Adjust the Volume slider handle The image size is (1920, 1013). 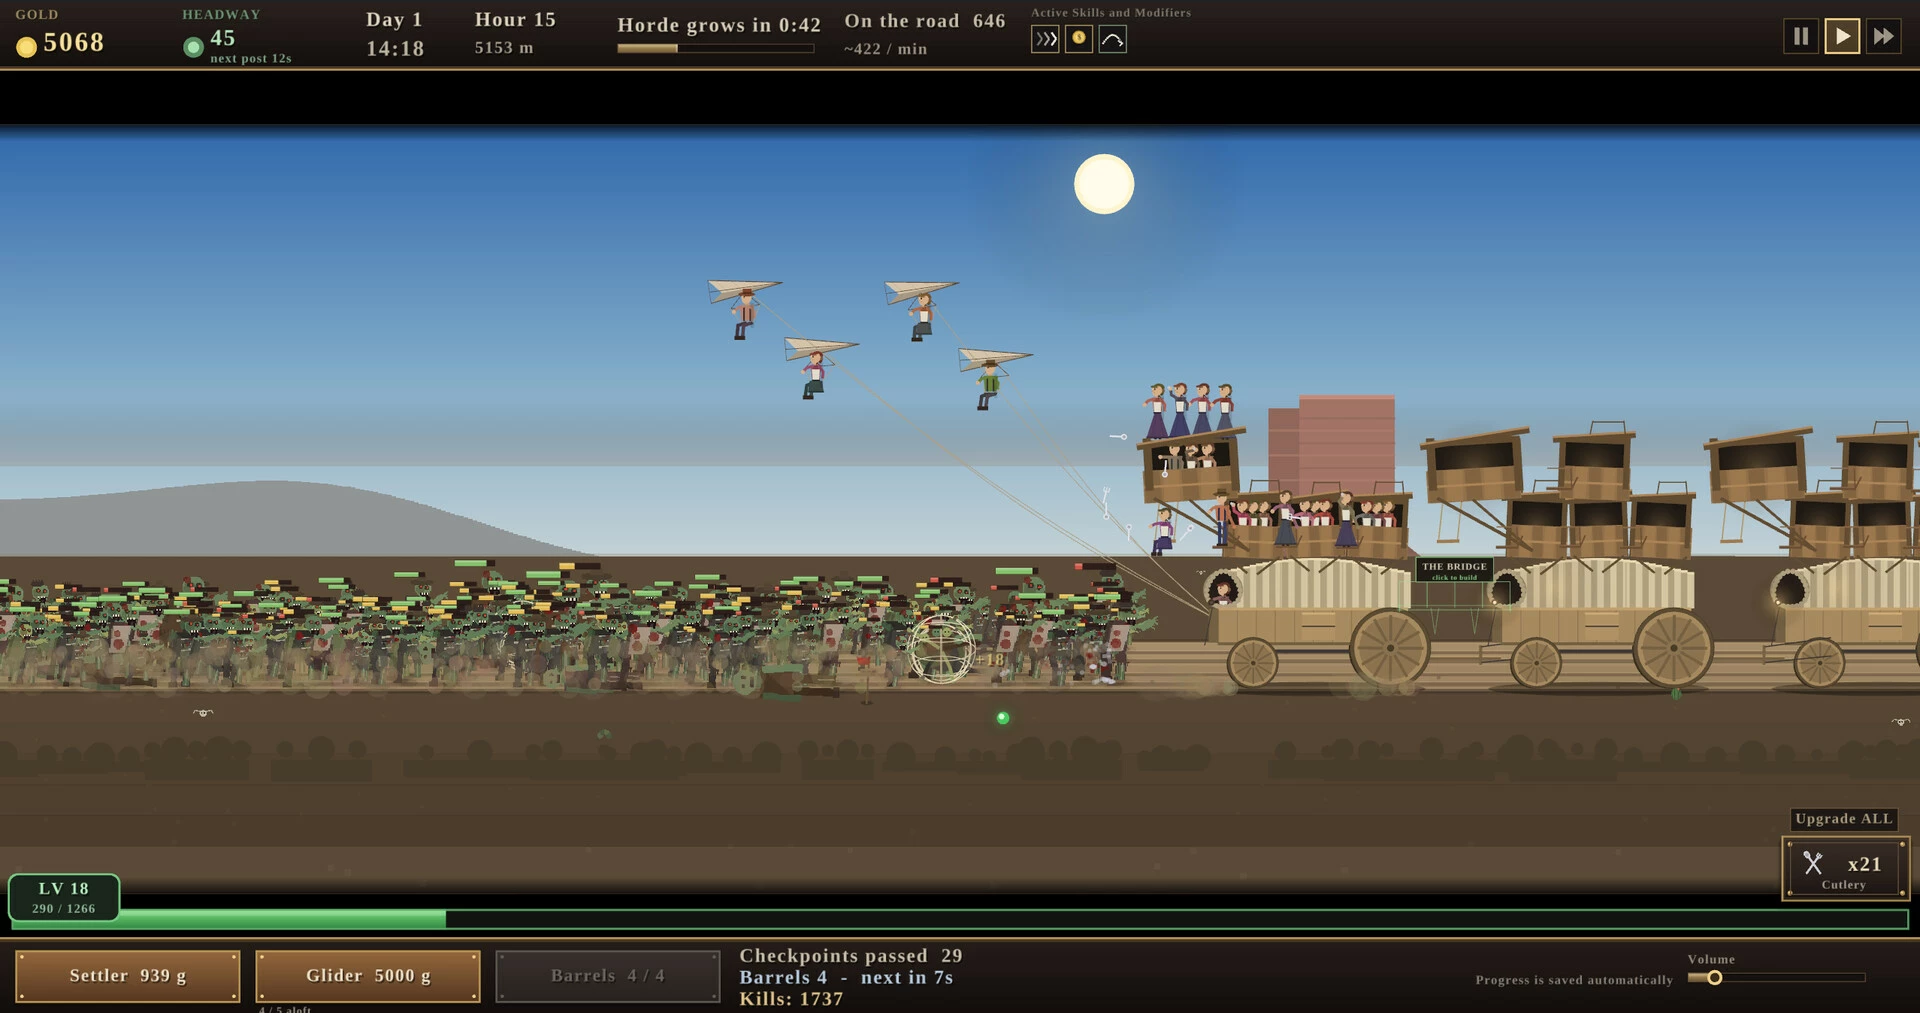[1714, 978]
